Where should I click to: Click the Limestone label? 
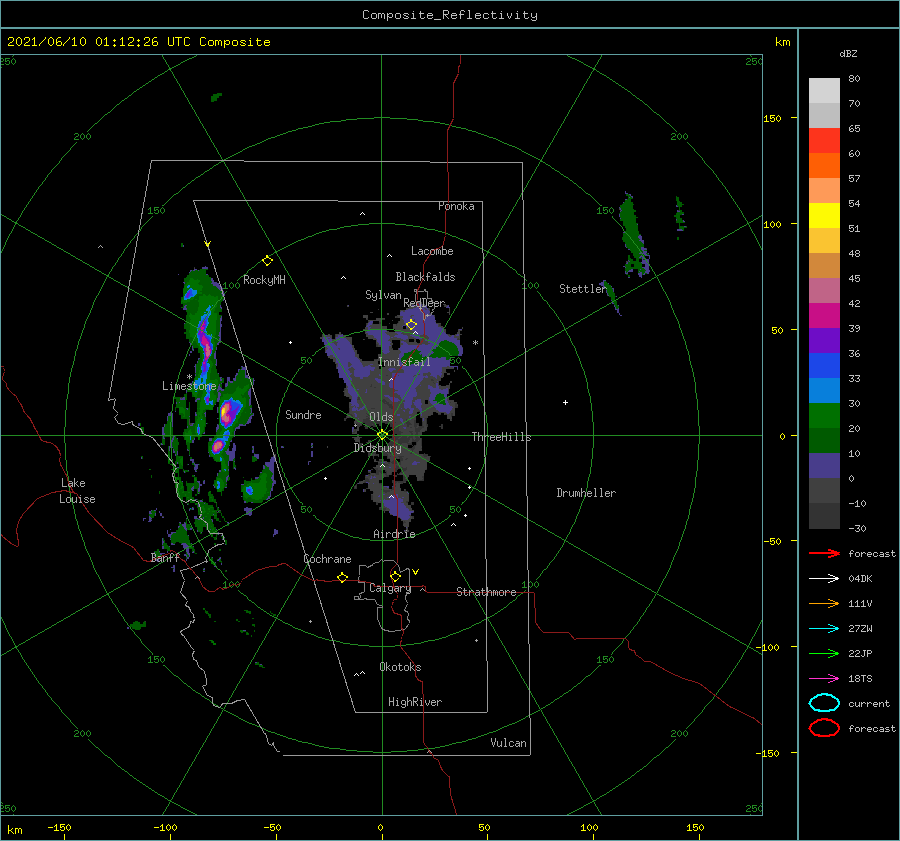tap(189, 386)
